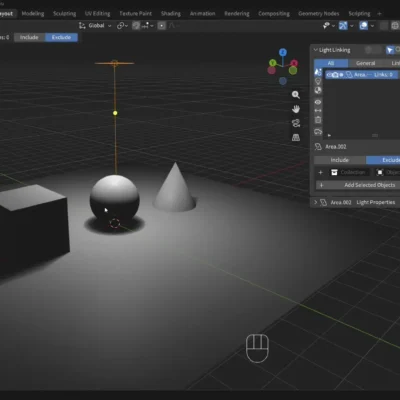This screenshot has height=400, width=400.
Task: Open the UV Editing workspace tab
Action: (97, 14)
